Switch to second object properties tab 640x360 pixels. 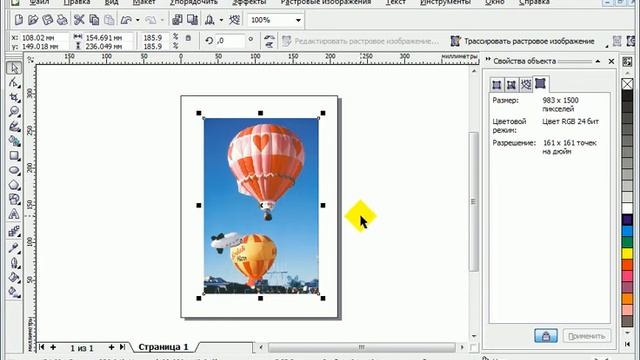coord(511,85)
